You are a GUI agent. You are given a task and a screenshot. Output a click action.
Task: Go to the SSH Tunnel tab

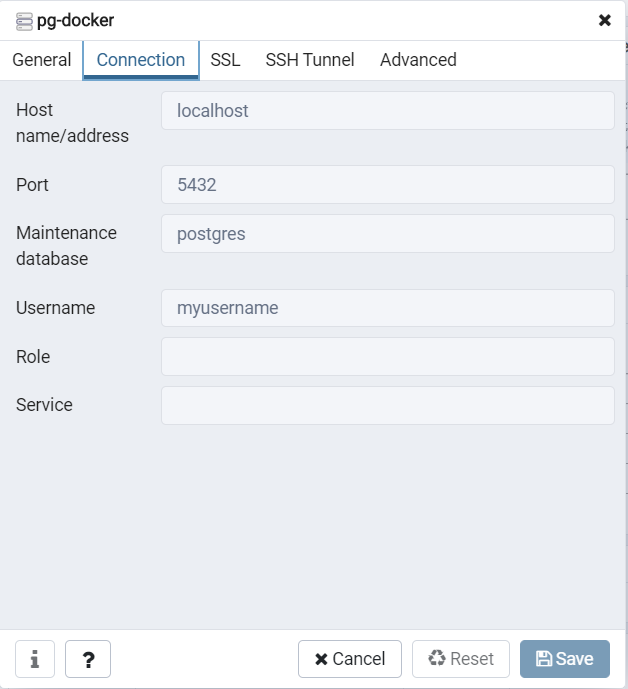click(x=310, y=60)
